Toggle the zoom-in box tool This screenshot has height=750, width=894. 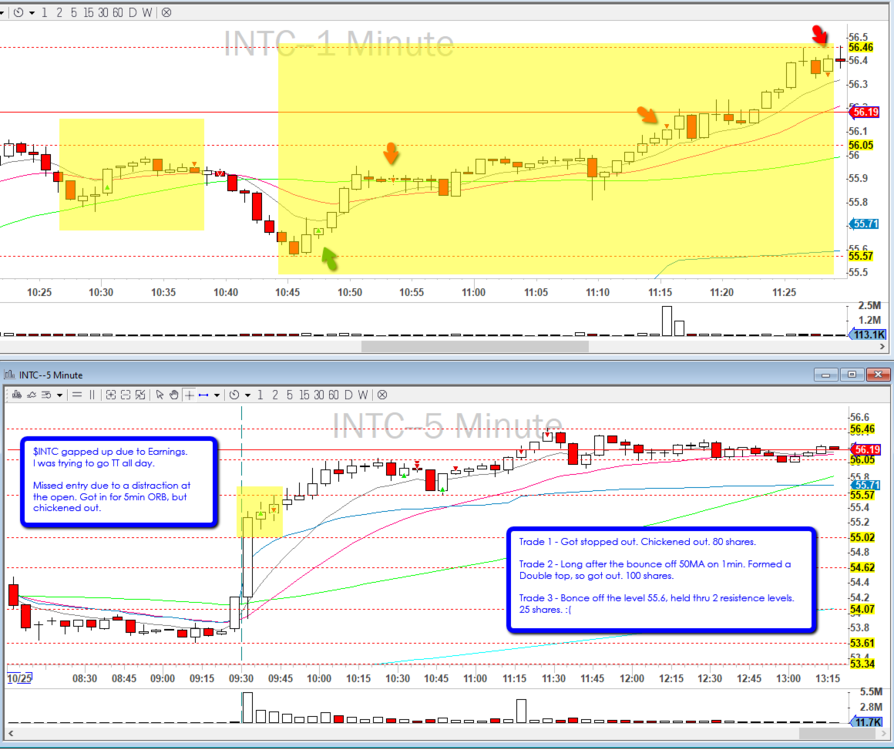point(112,395)
